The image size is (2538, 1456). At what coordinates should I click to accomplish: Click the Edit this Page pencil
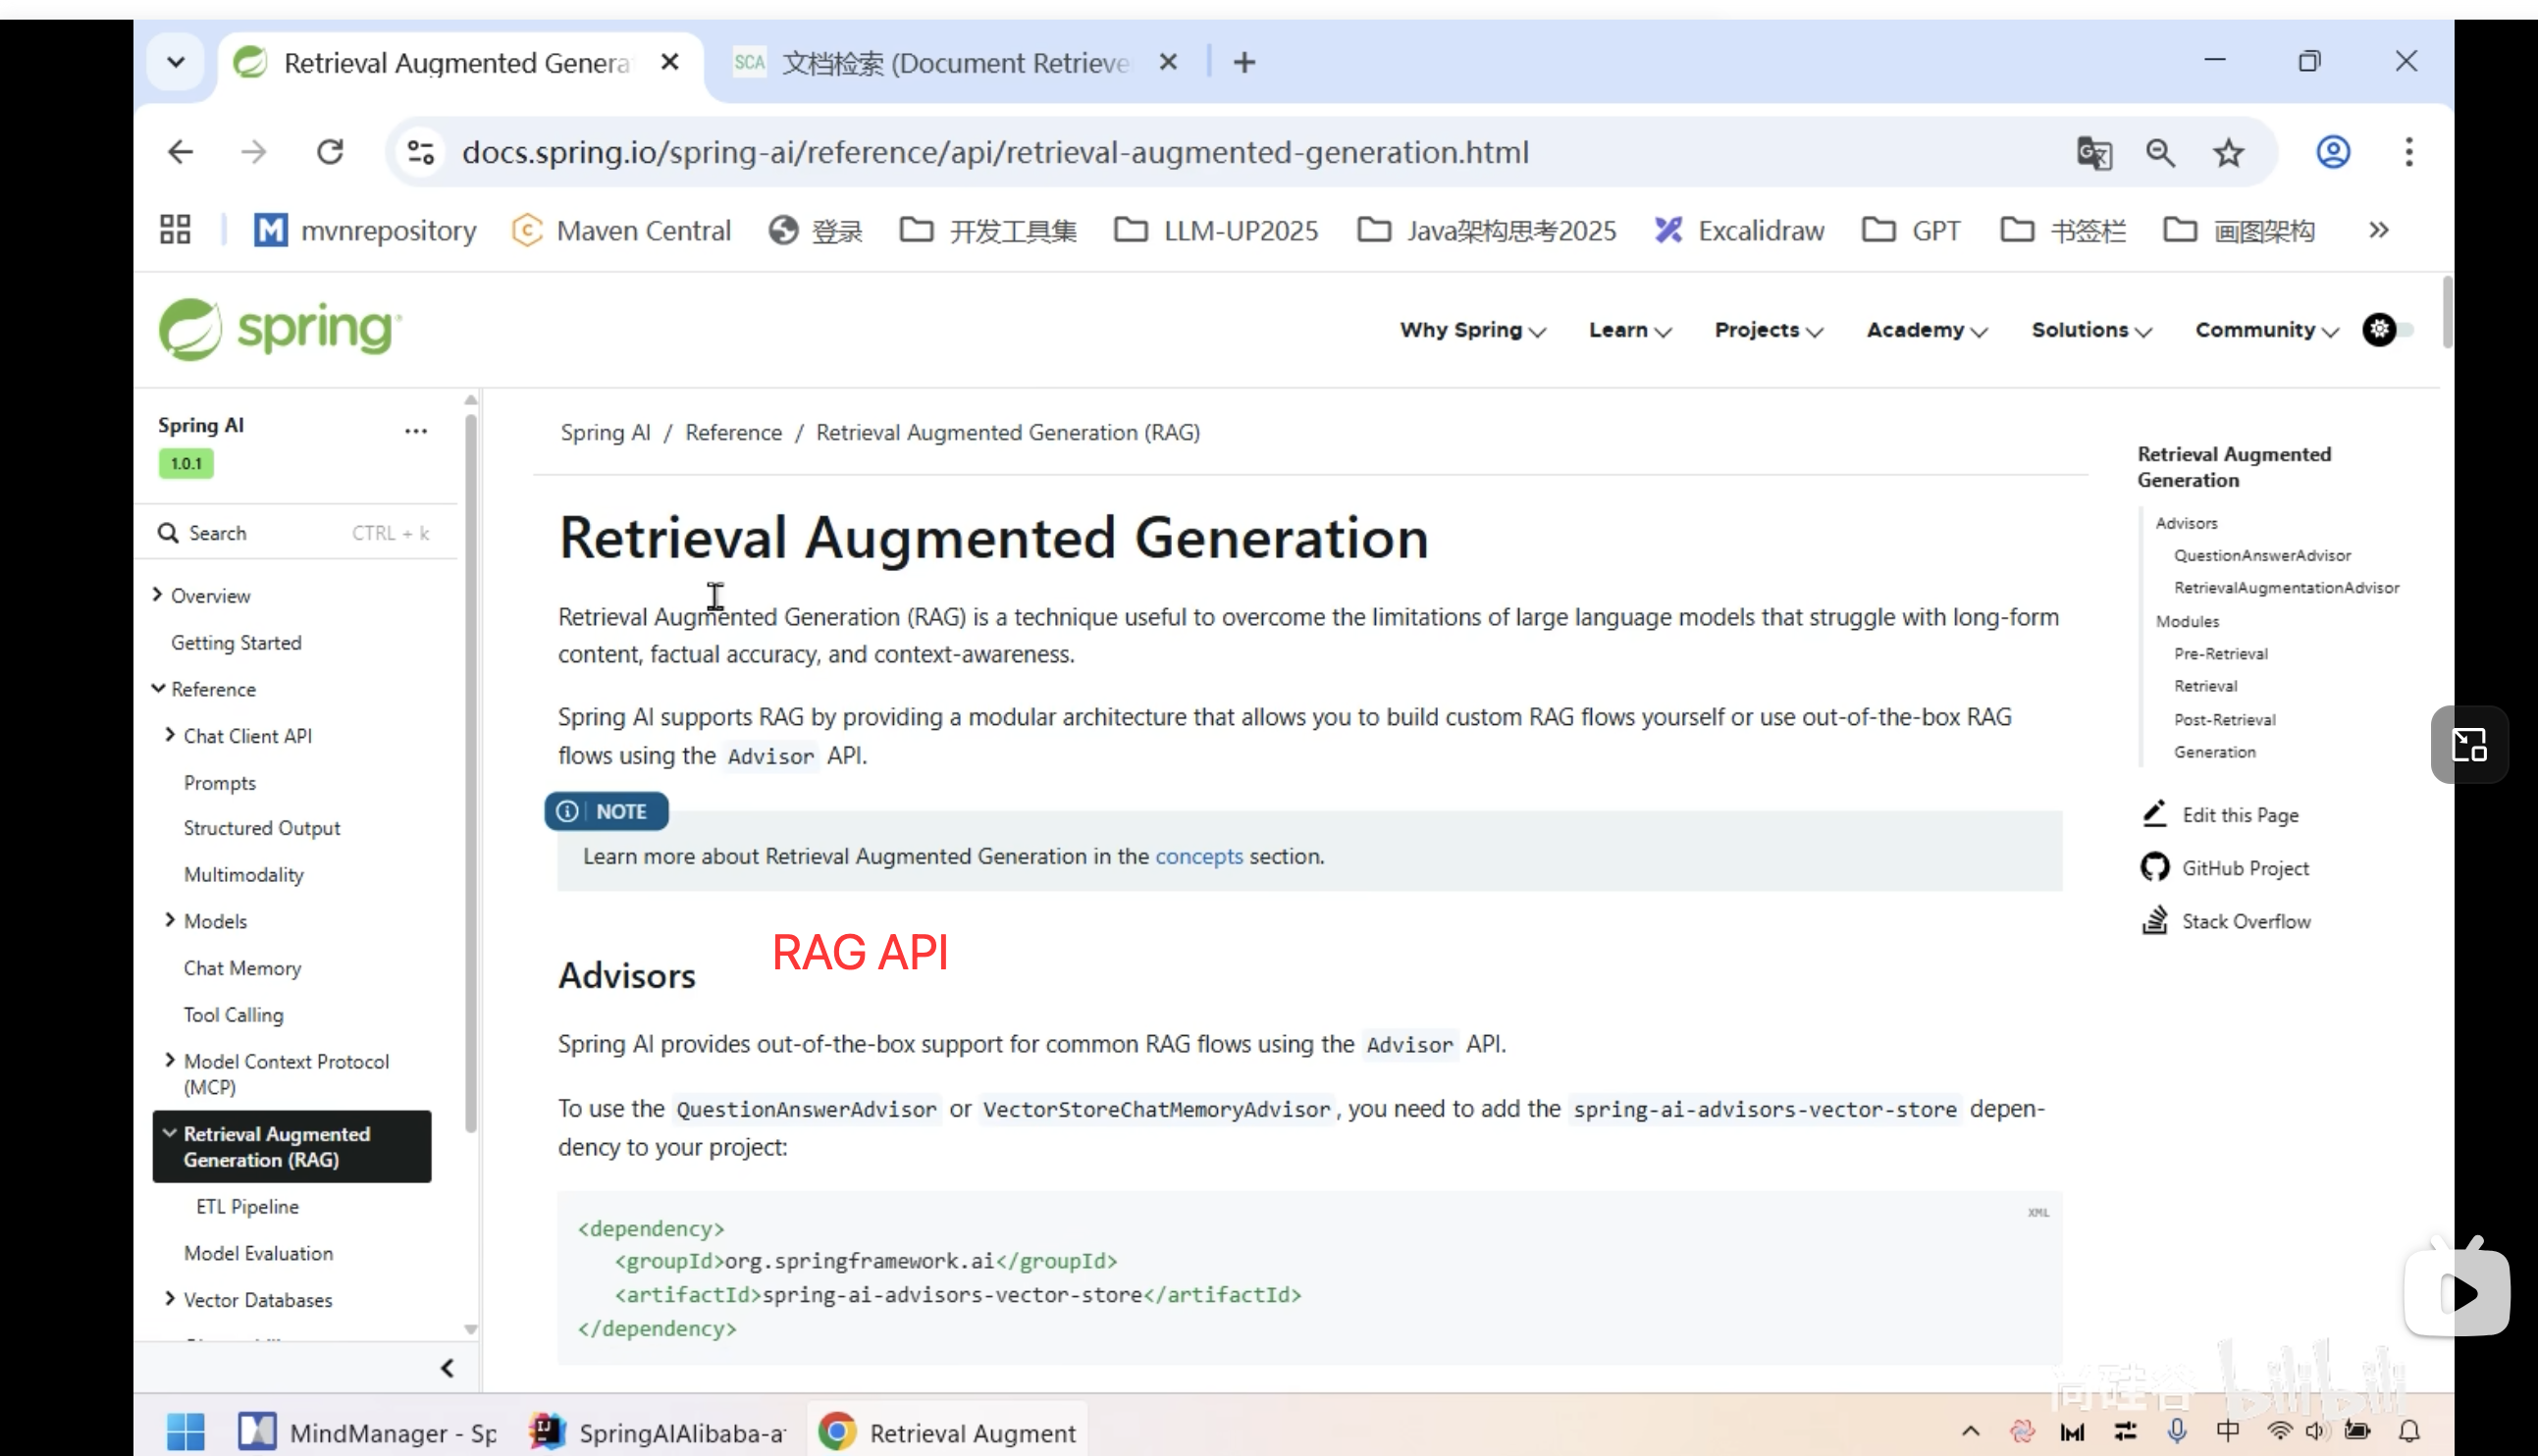click(2154, 814)
